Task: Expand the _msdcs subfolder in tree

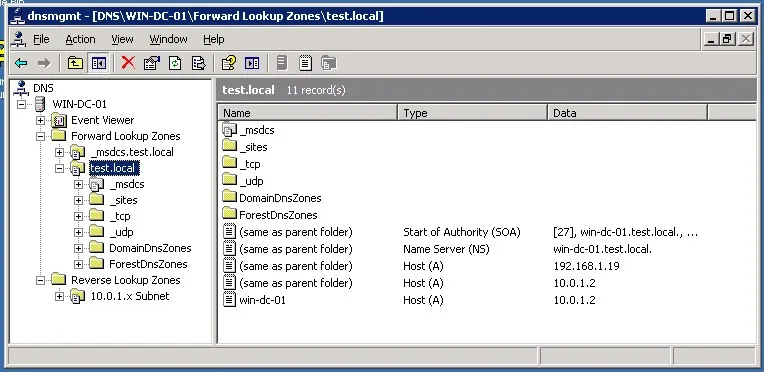Action: point(78,184)
